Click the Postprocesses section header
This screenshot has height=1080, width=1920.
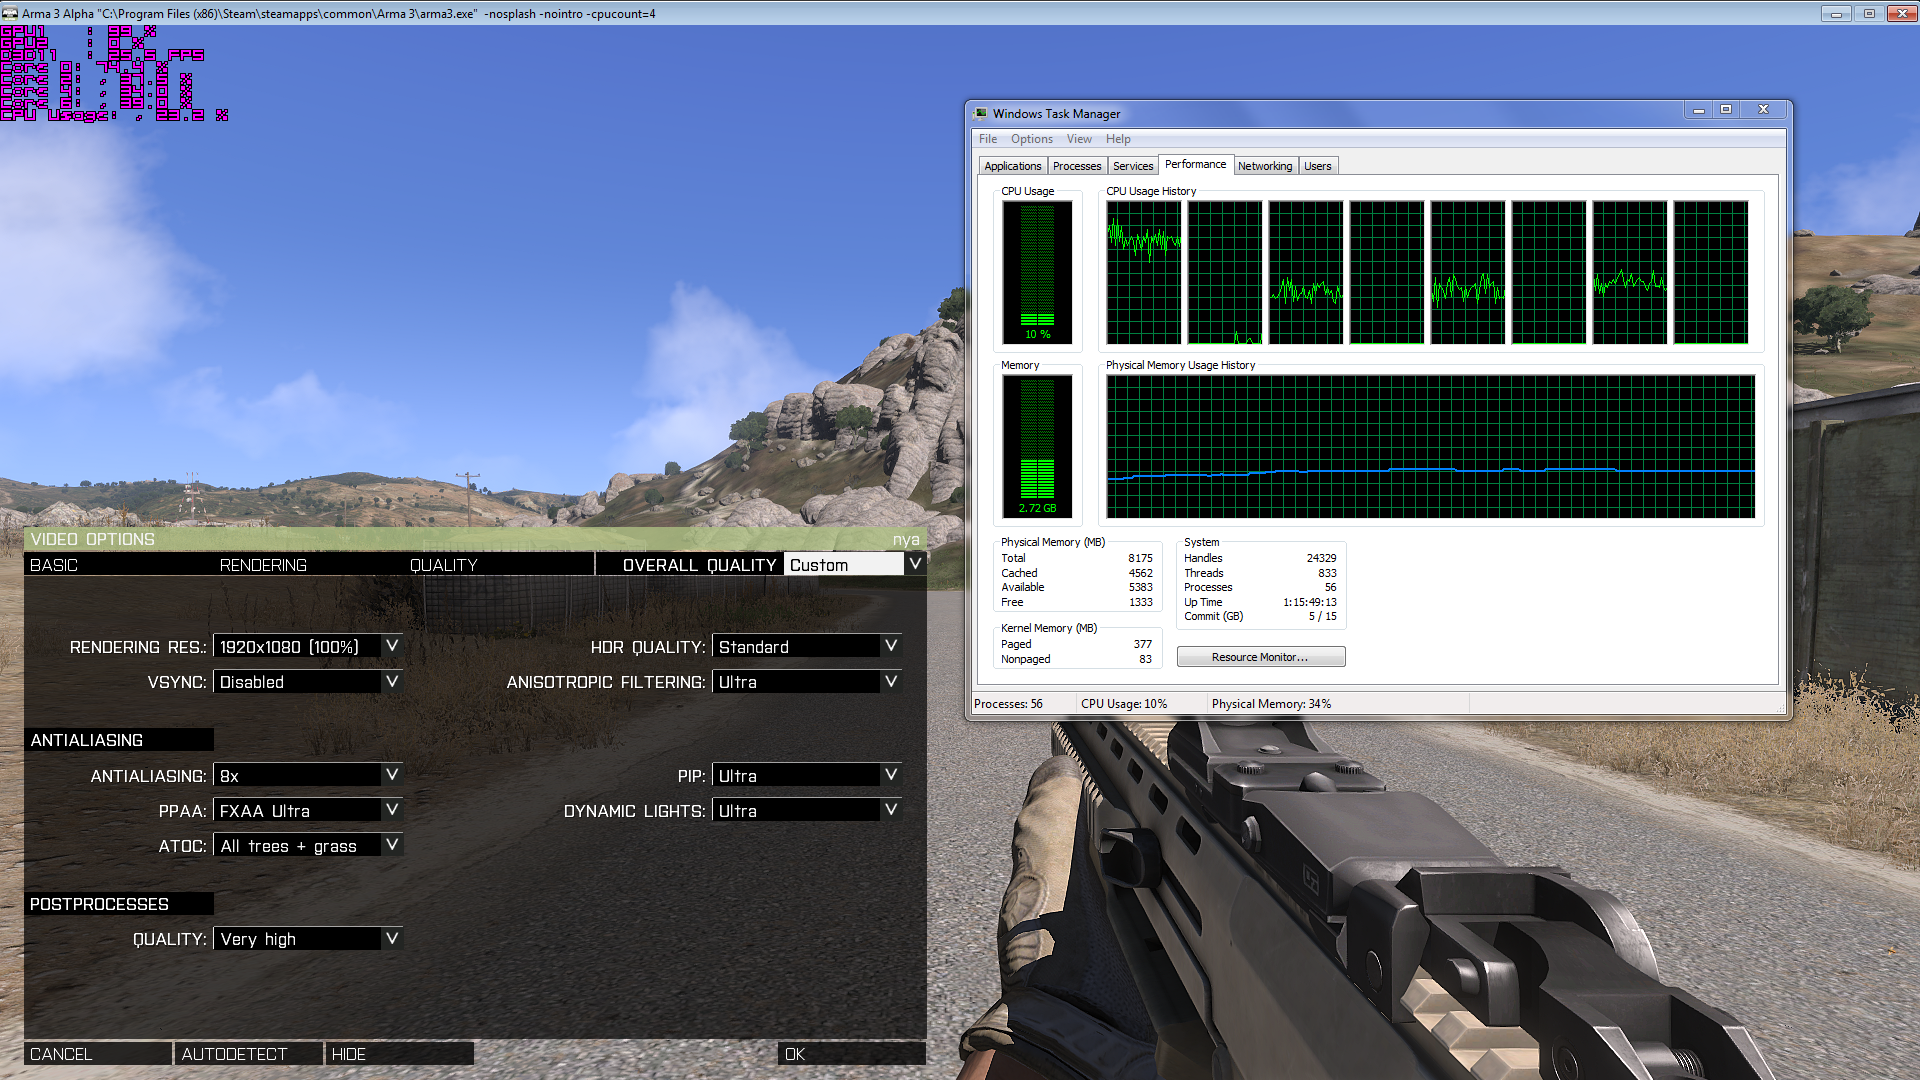[x=119, y=904]
